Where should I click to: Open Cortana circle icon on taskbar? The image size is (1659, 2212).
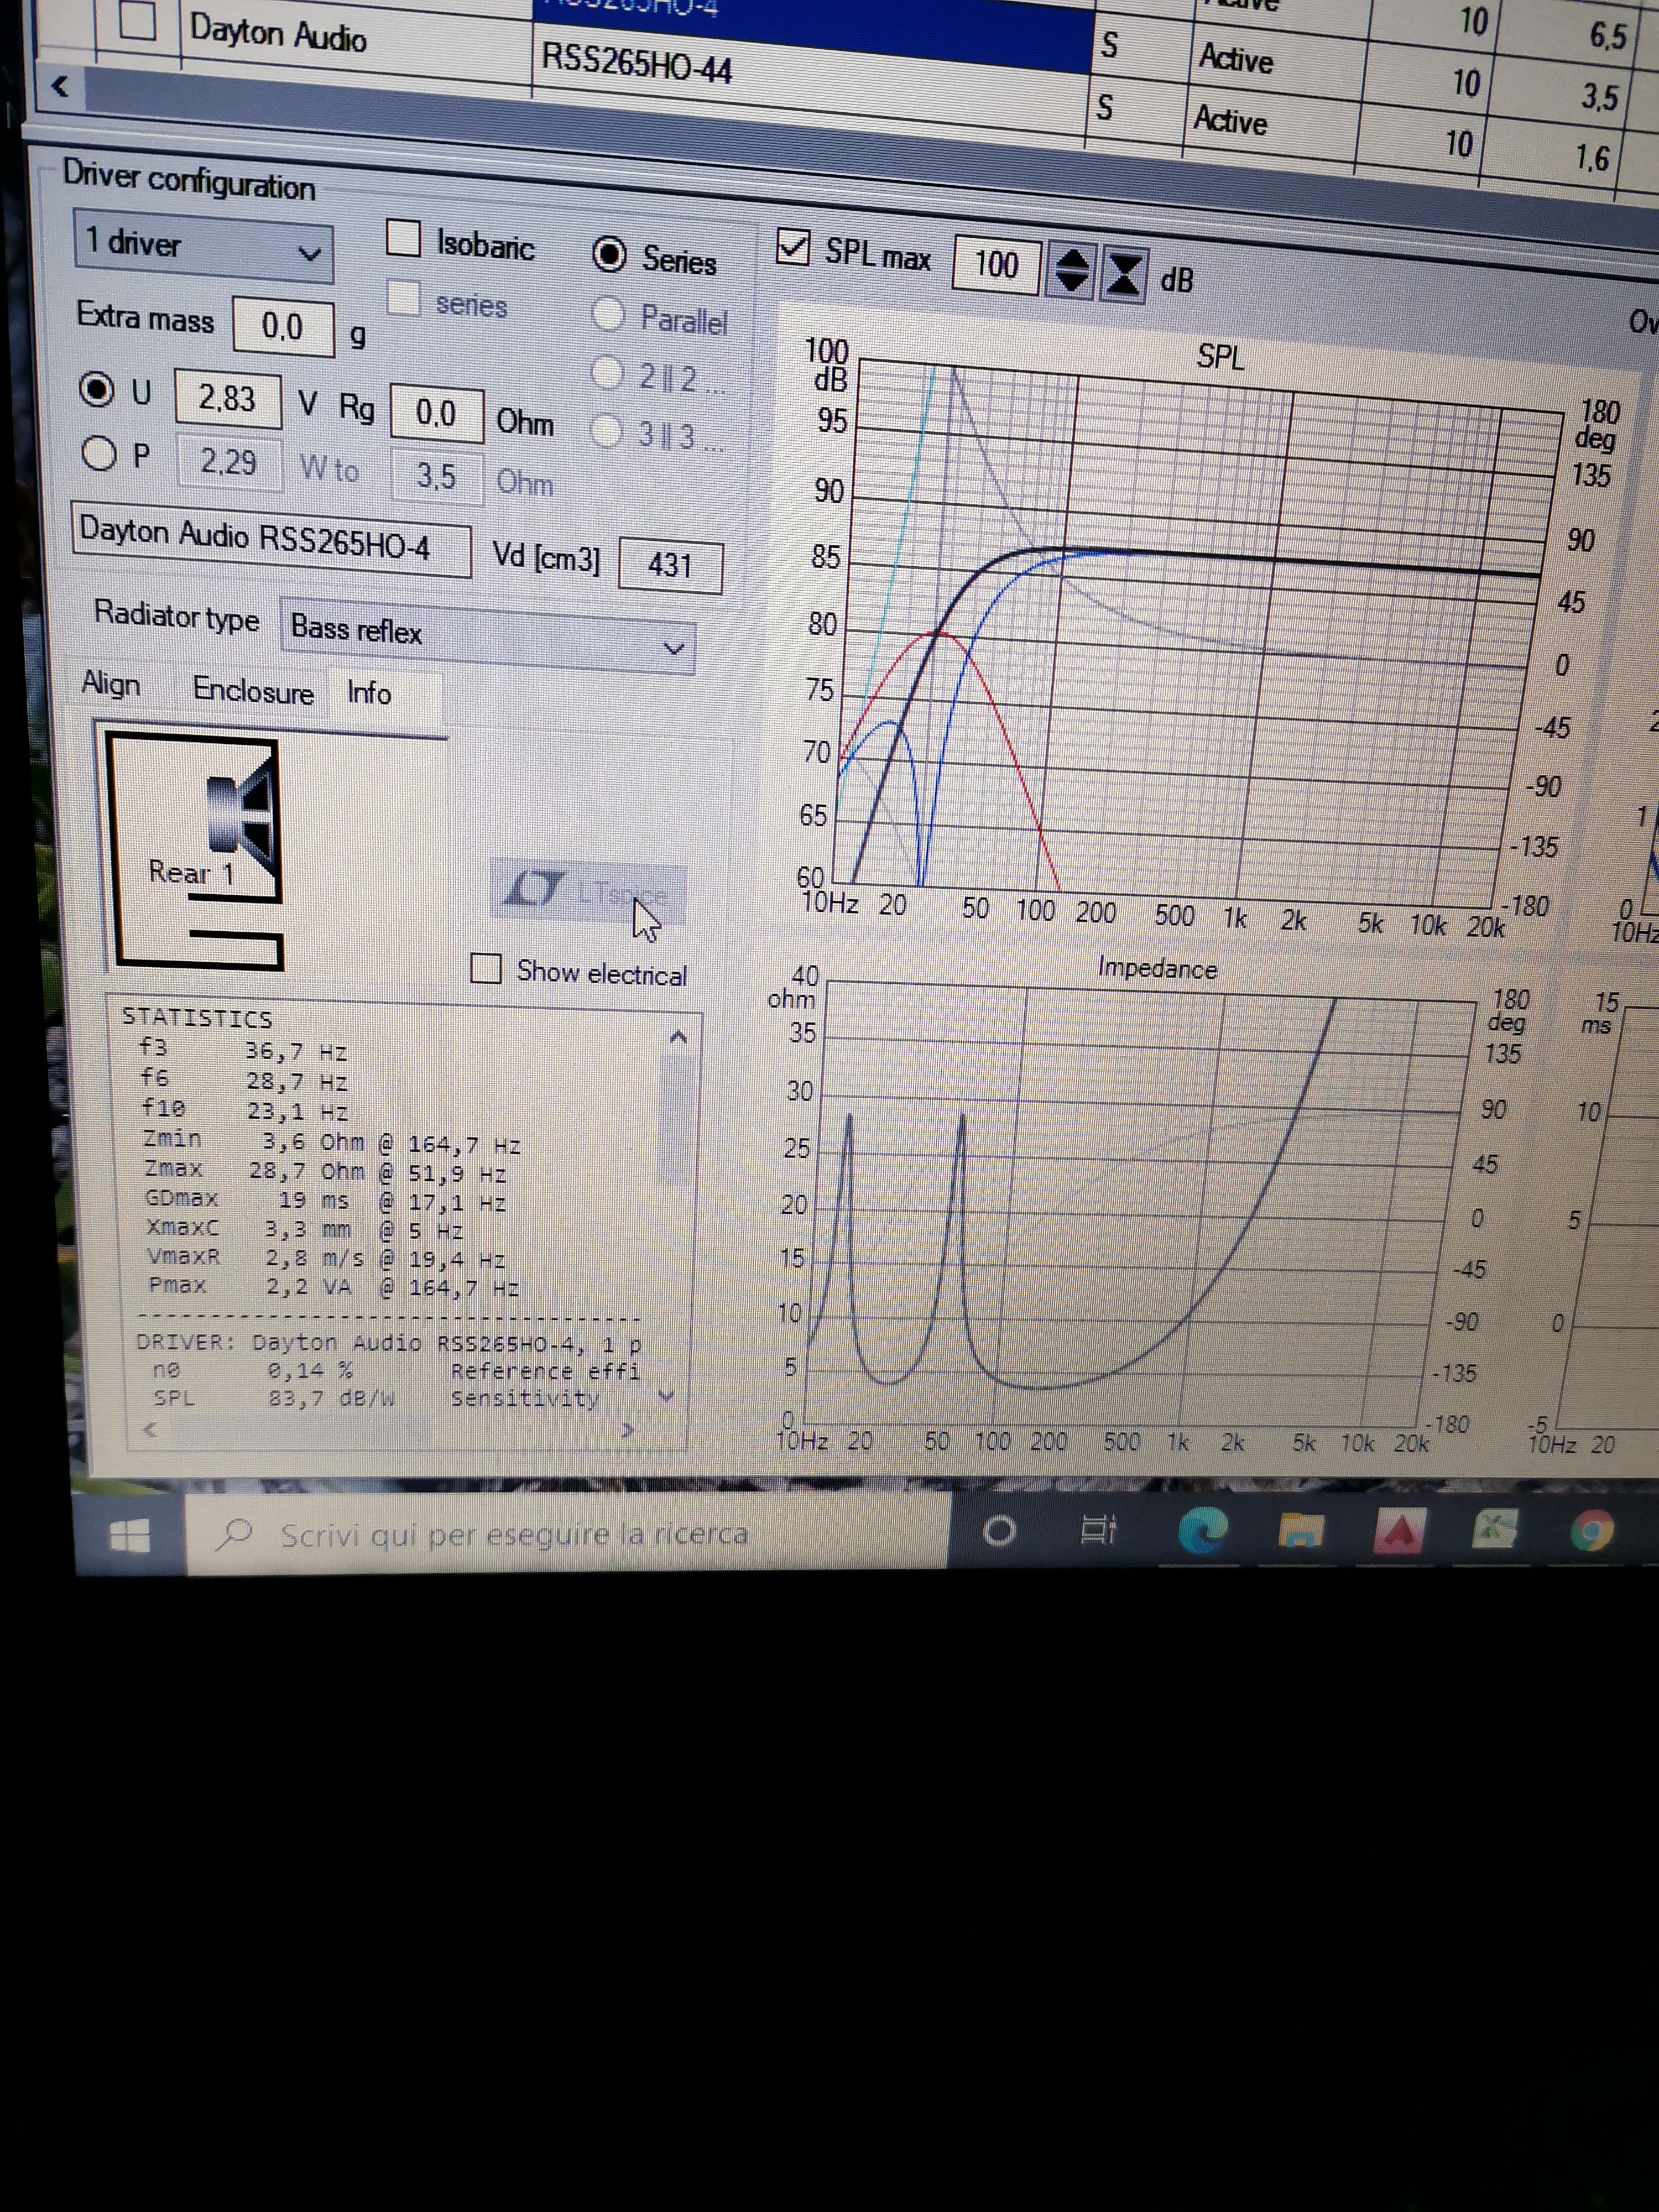999,1531
